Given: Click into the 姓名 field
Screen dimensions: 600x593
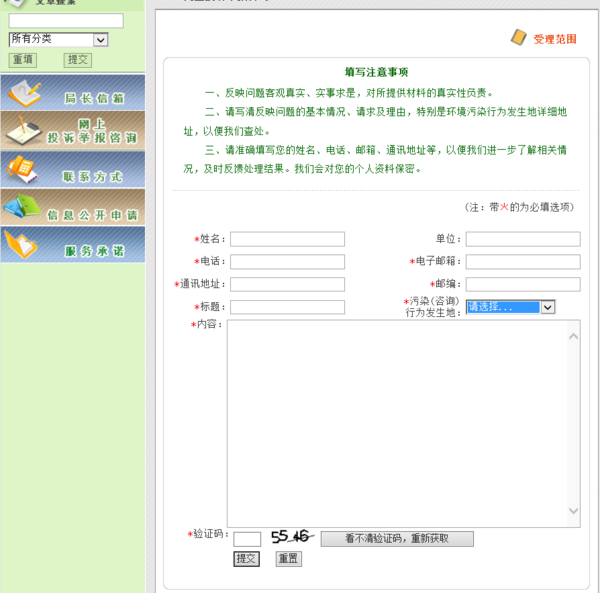Looking at the screenshot, I should pos(287,239).
